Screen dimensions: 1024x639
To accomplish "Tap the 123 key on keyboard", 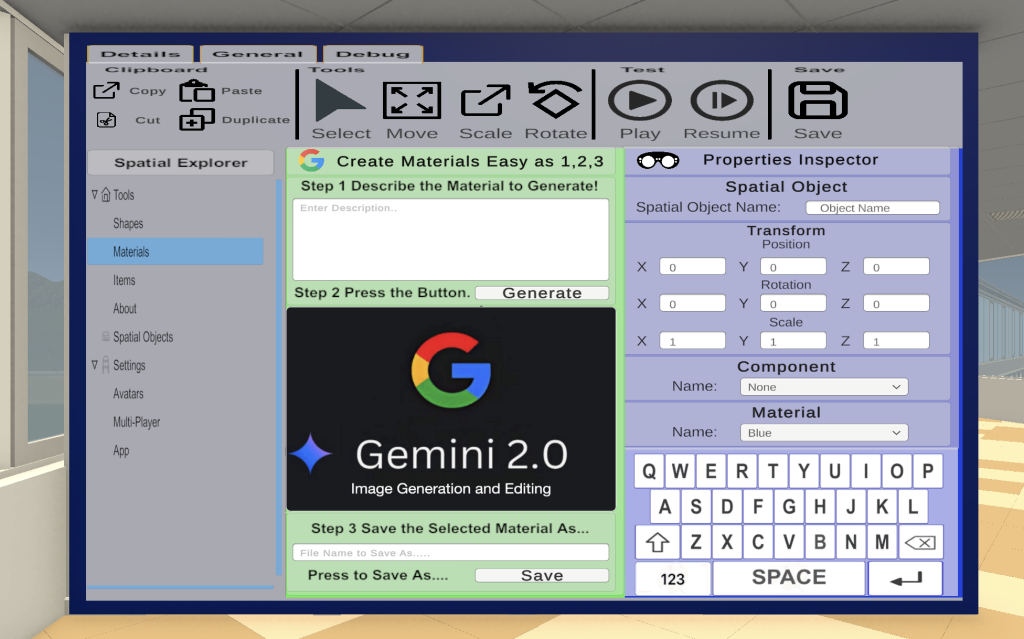I will [673, 578].
